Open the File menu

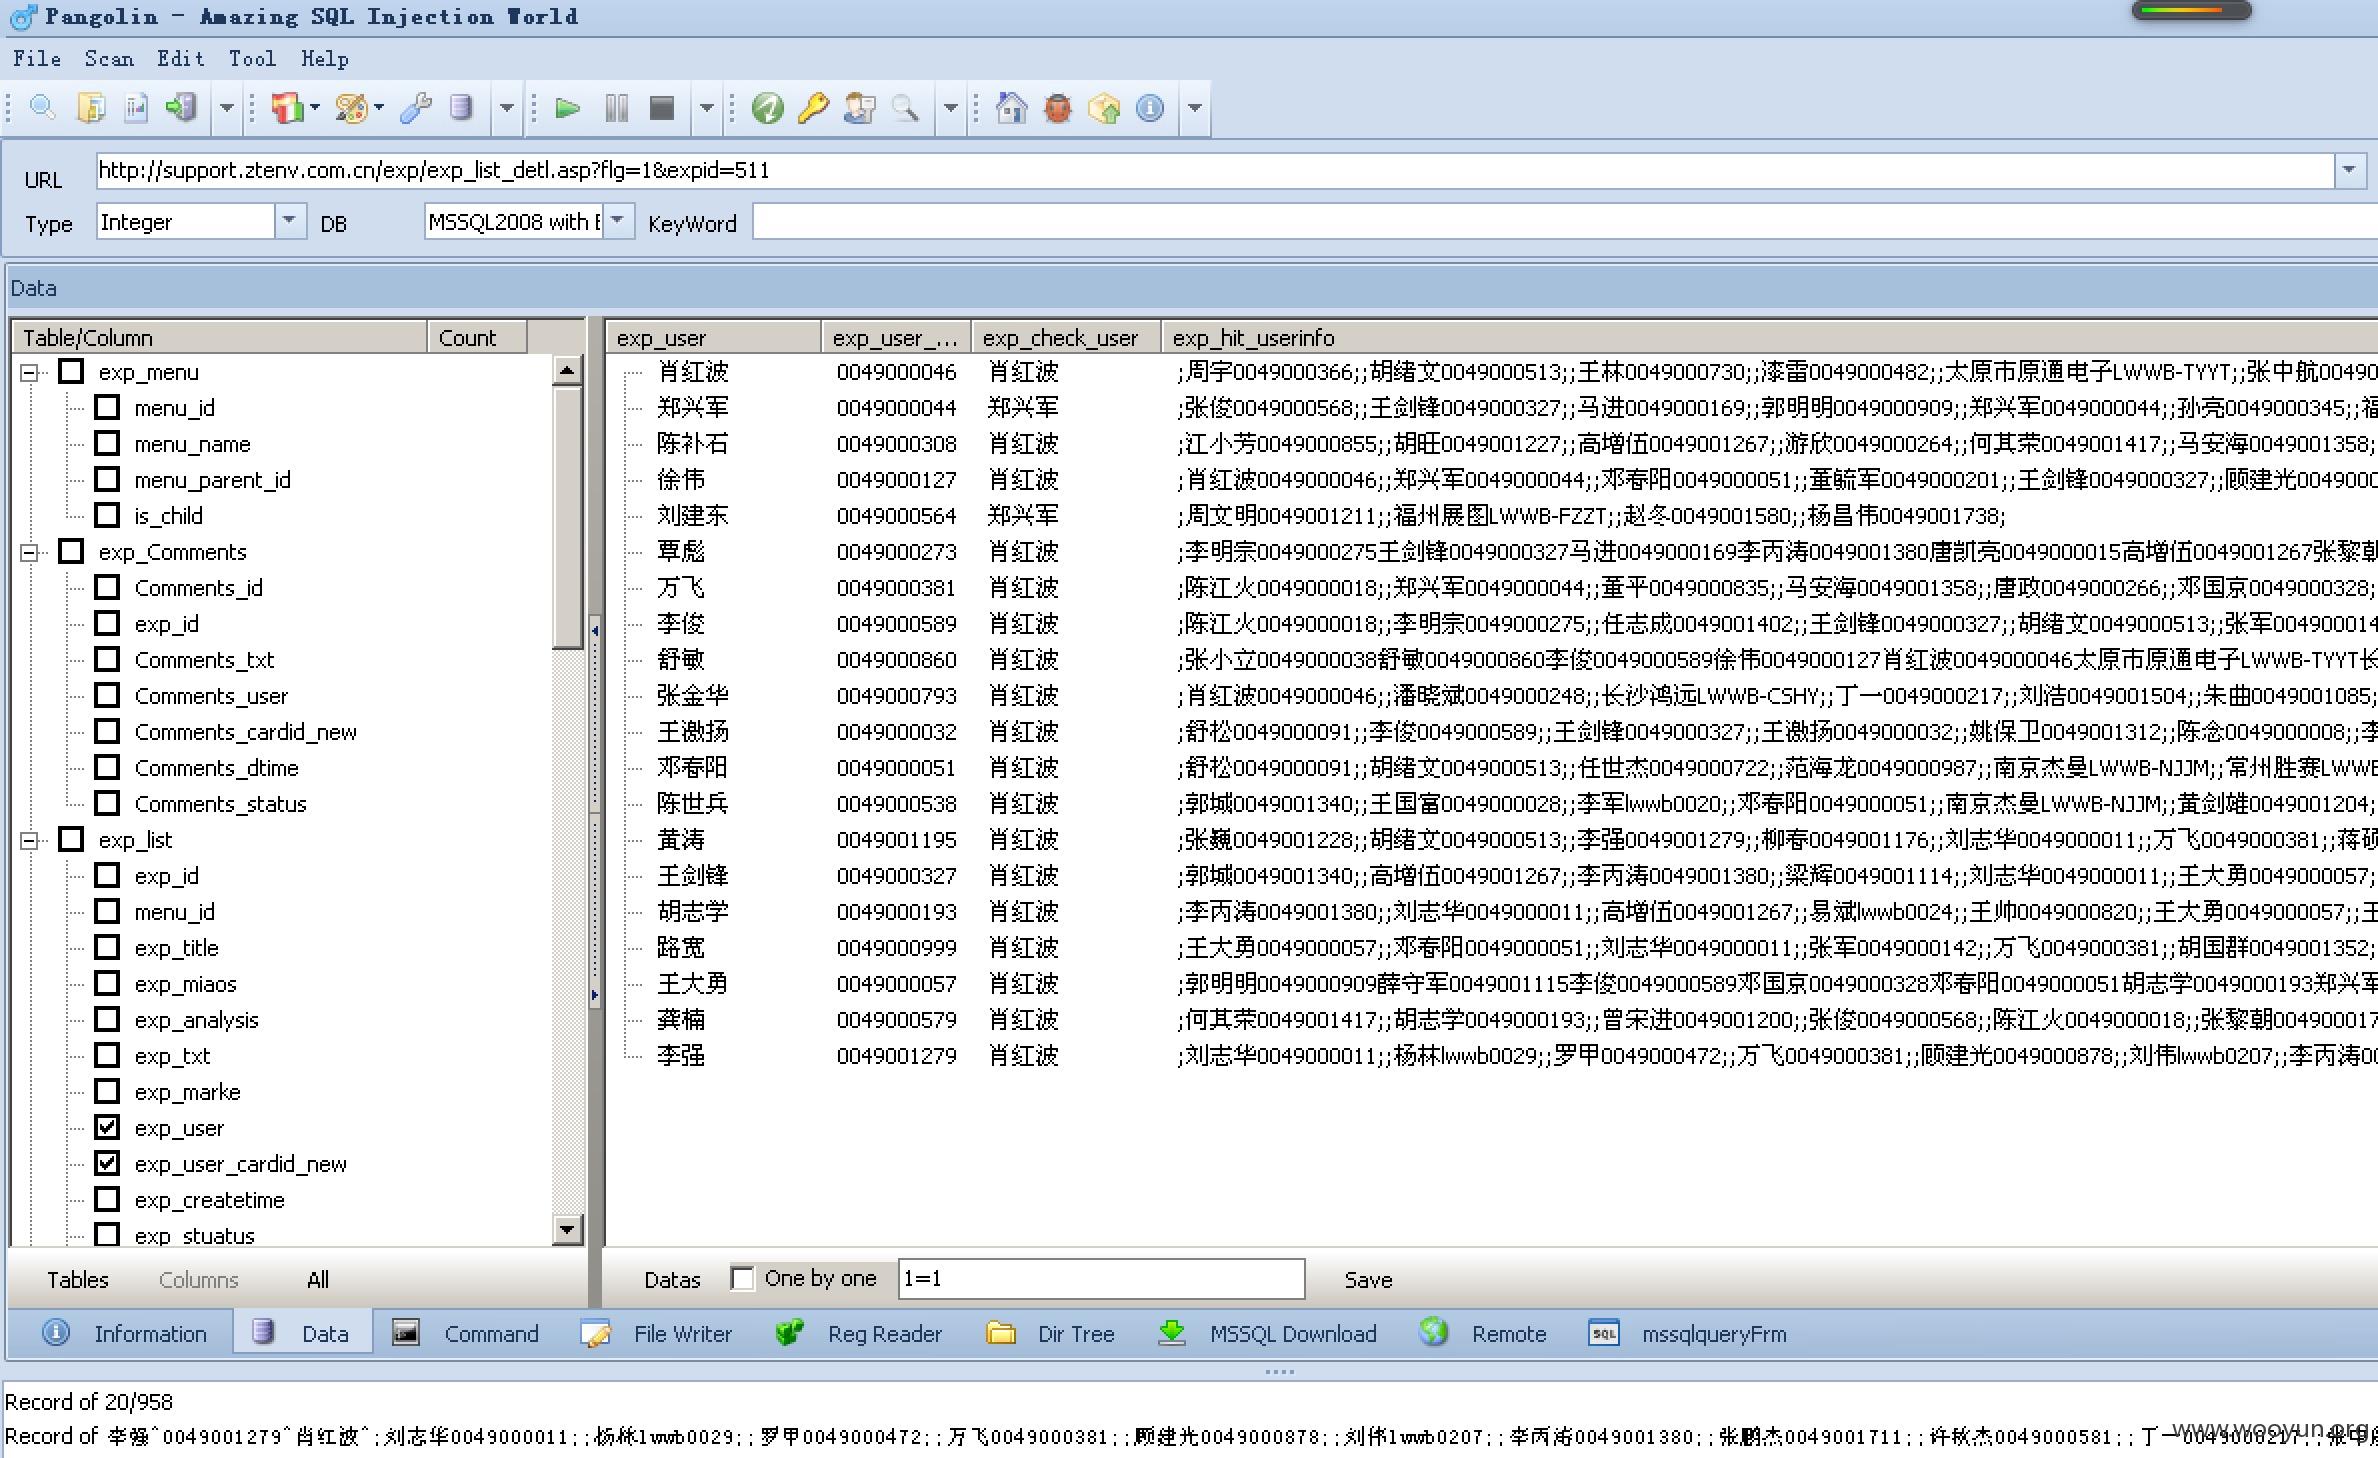pos(37,59)
